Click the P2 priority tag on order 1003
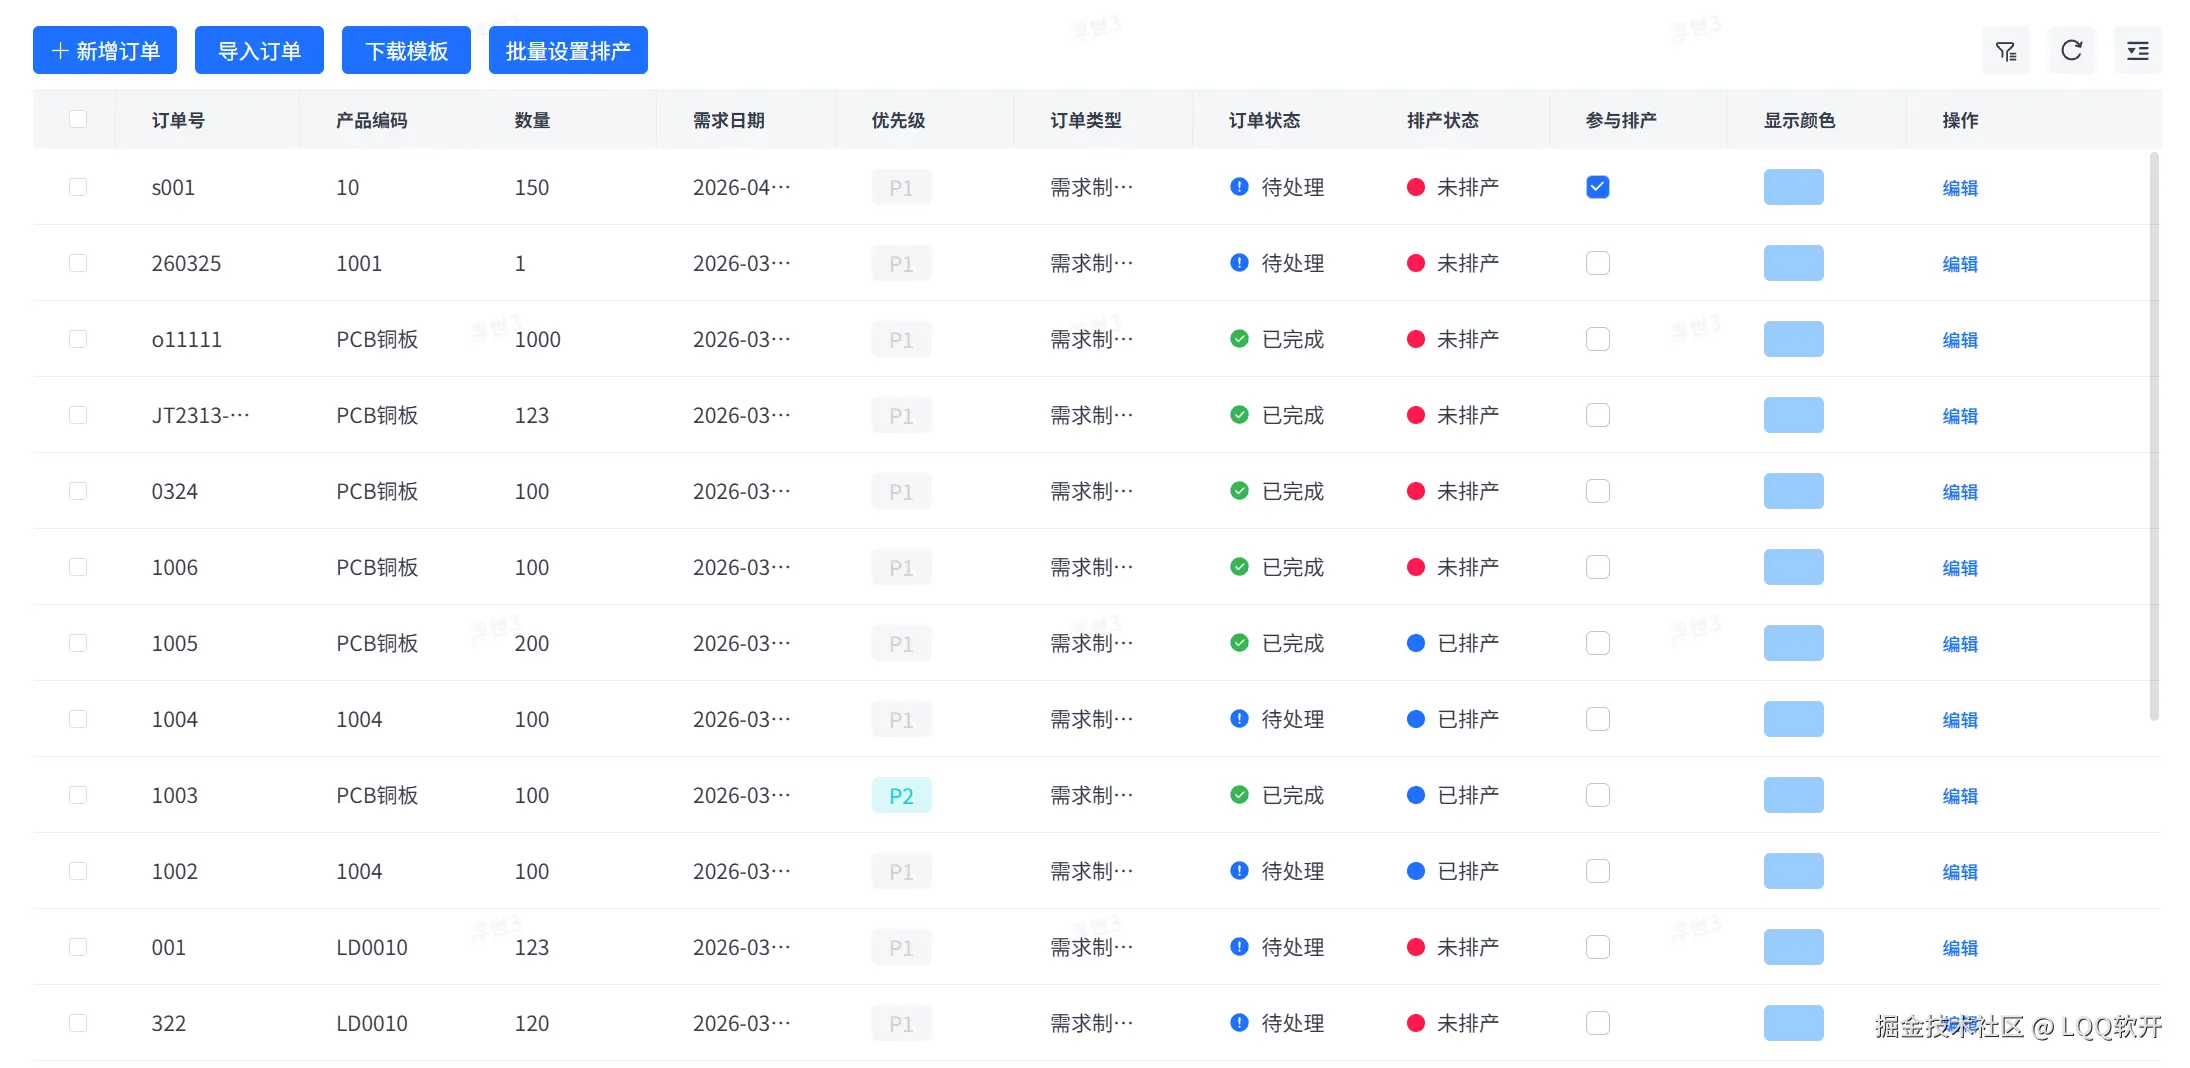Screen dimensions: 2190x1068 pyautogui.click(x=901, y=795)
